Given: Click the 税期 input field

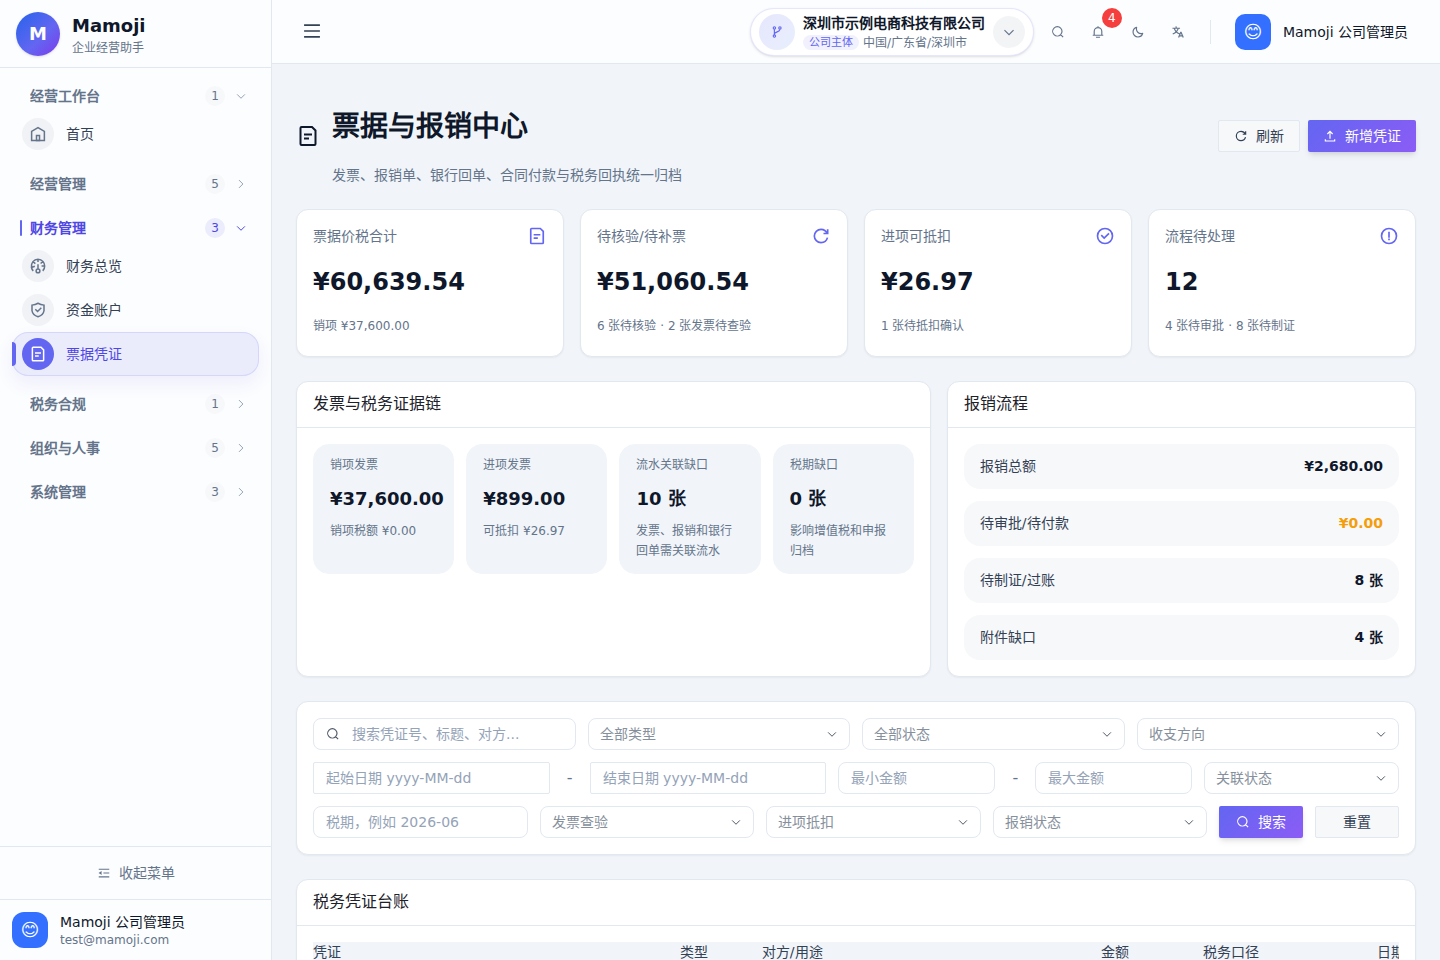Looking at the screenshot, I should [x=420, y=822].
